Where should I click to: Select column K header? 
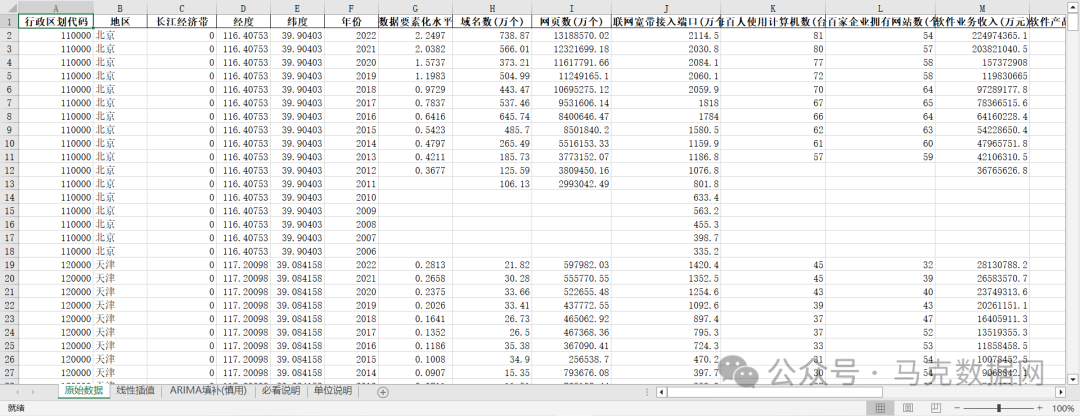pos(773,8)
